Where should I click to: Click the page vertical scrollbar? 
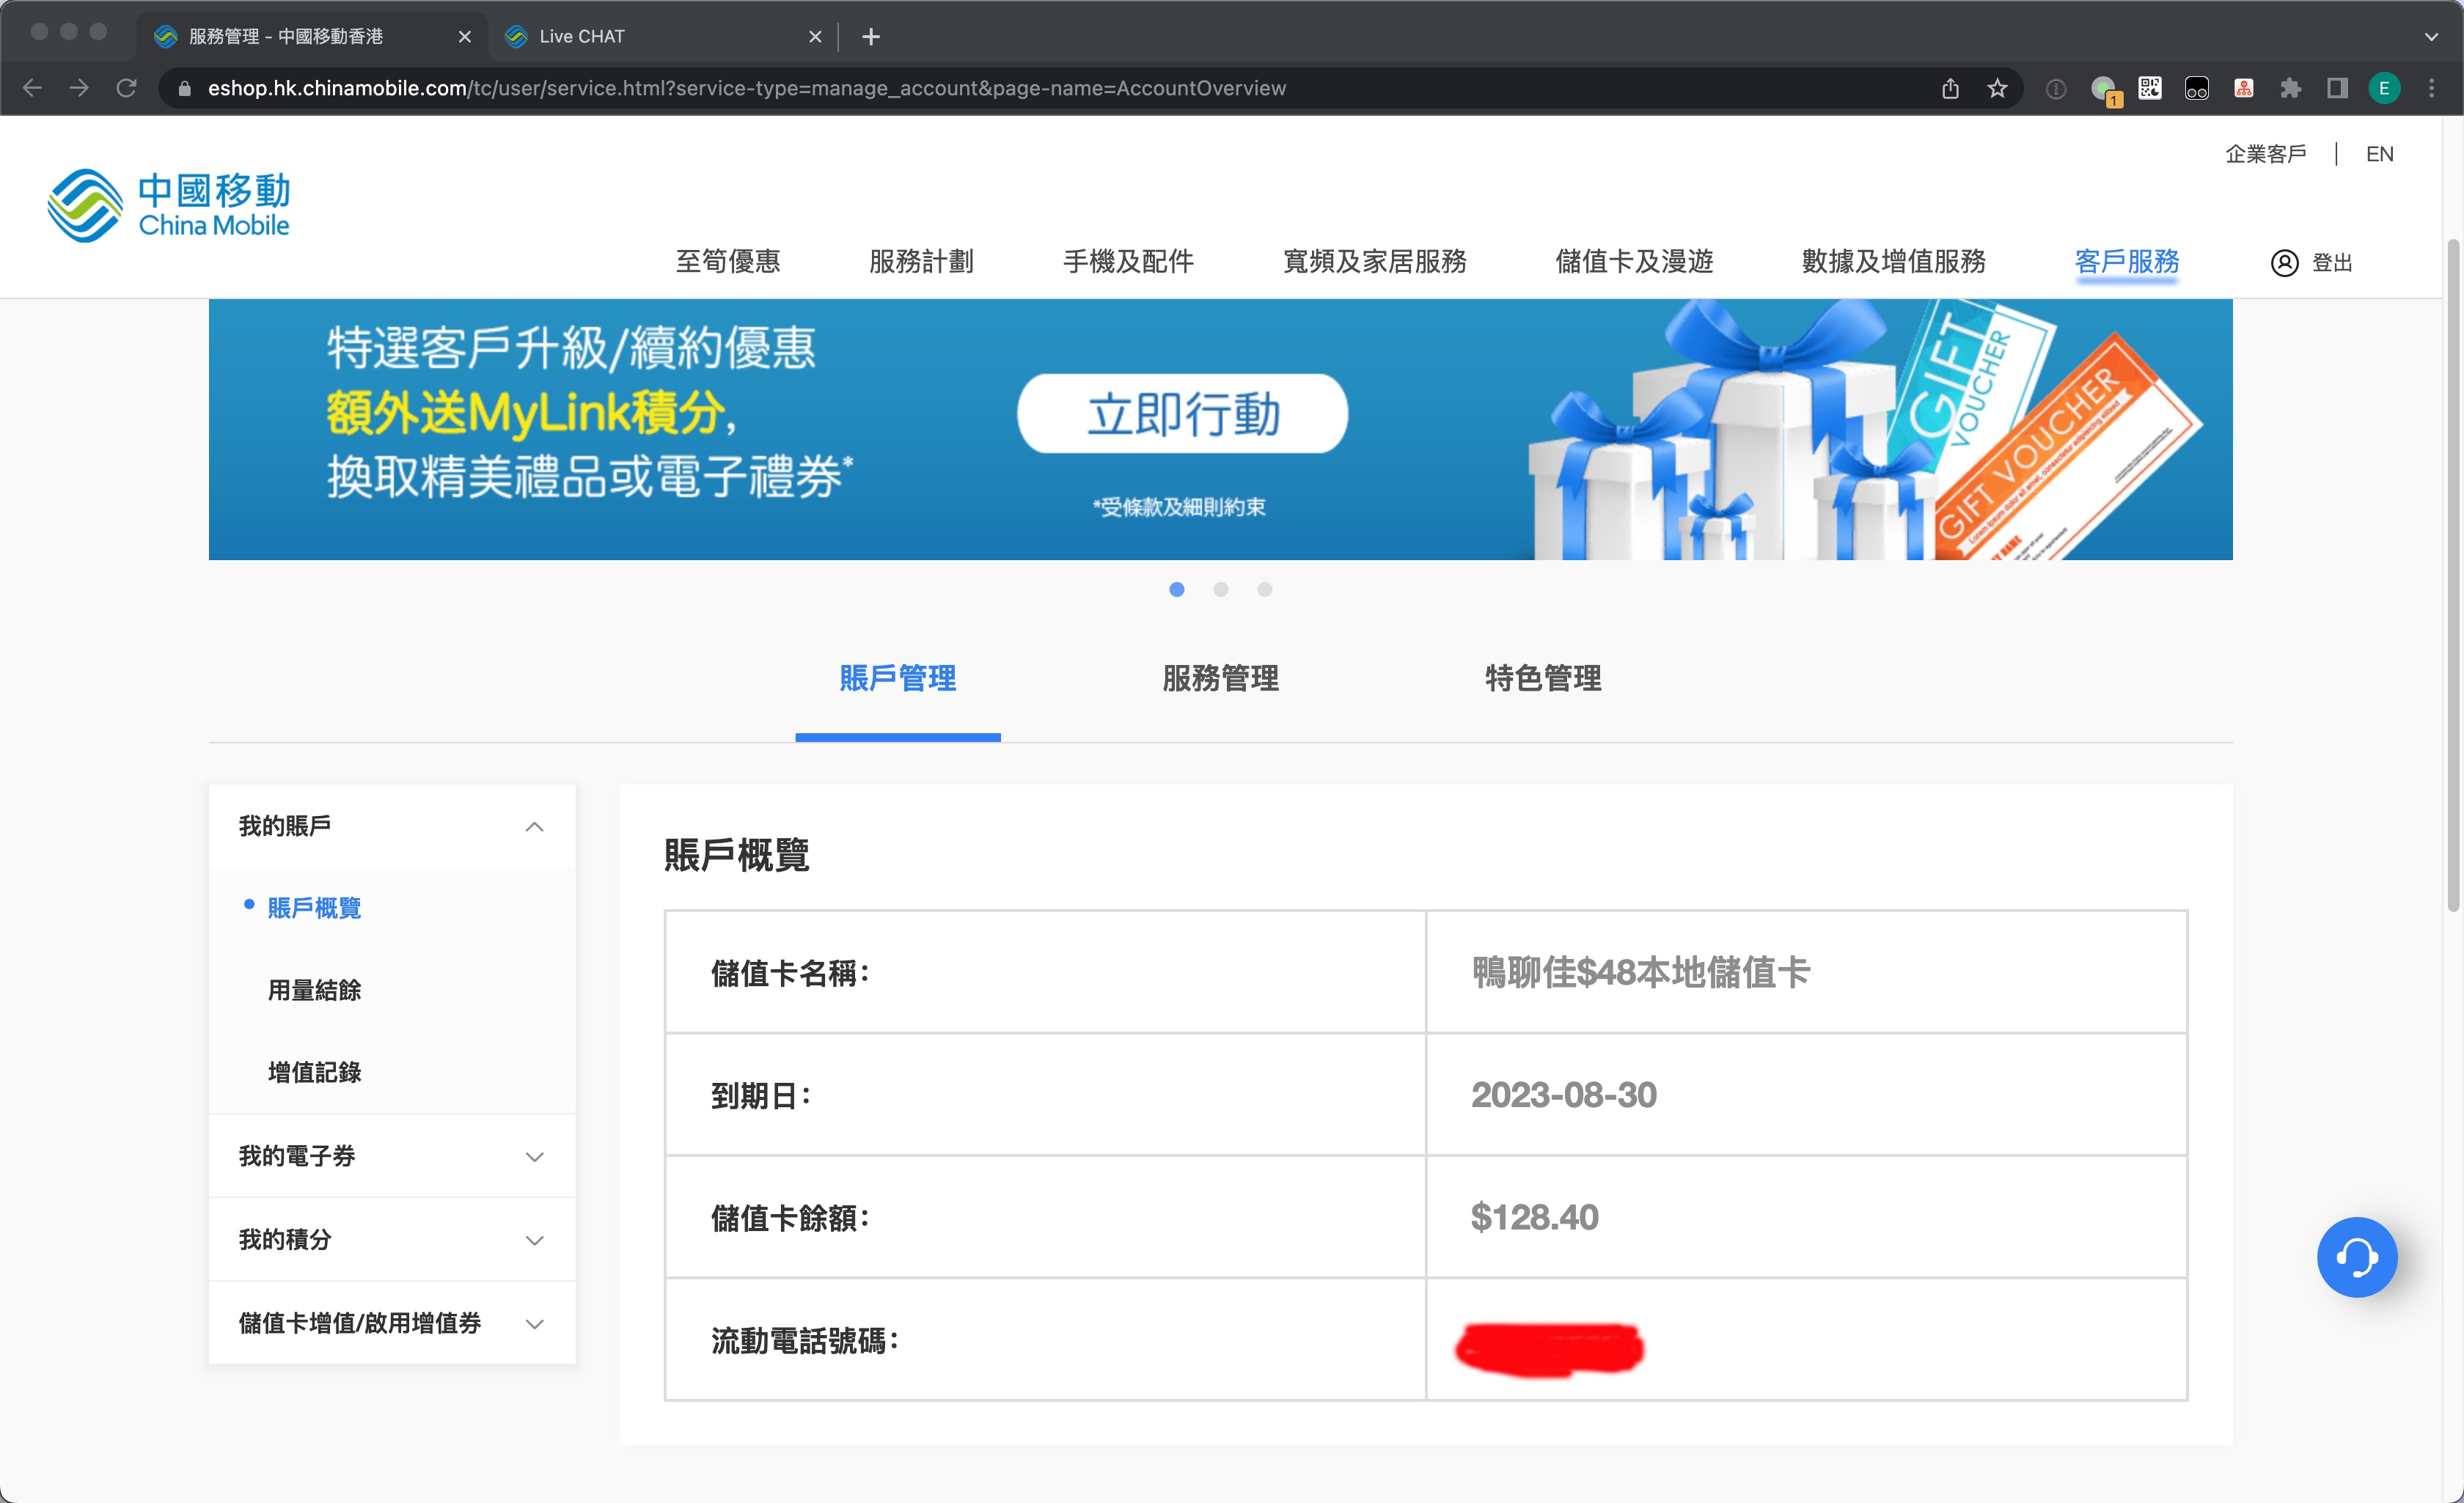click(2453, 575)
